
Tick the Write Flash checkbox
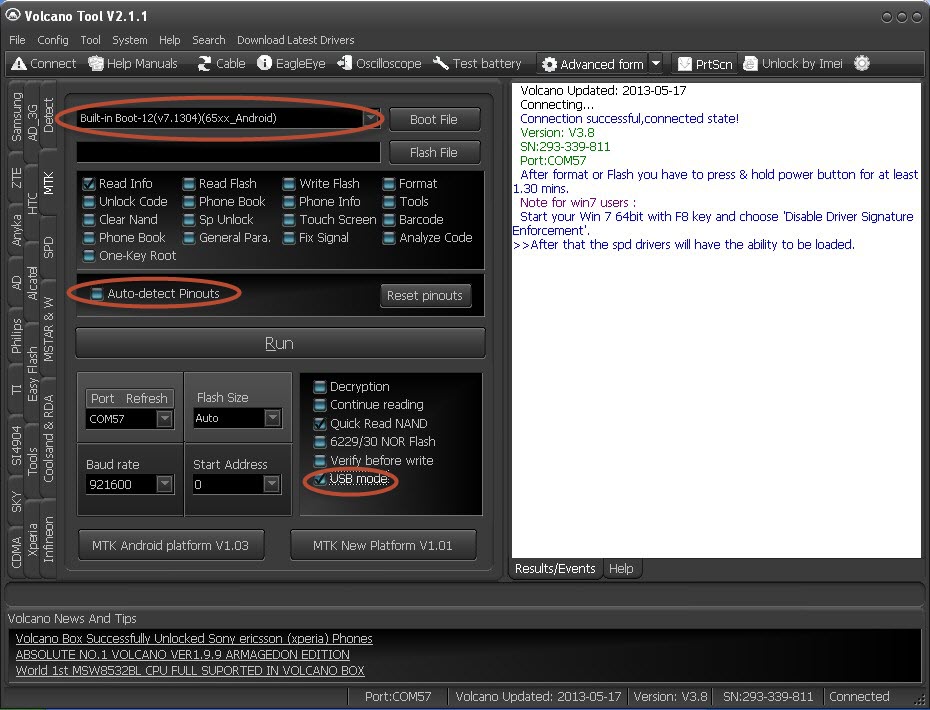[289, 184]
